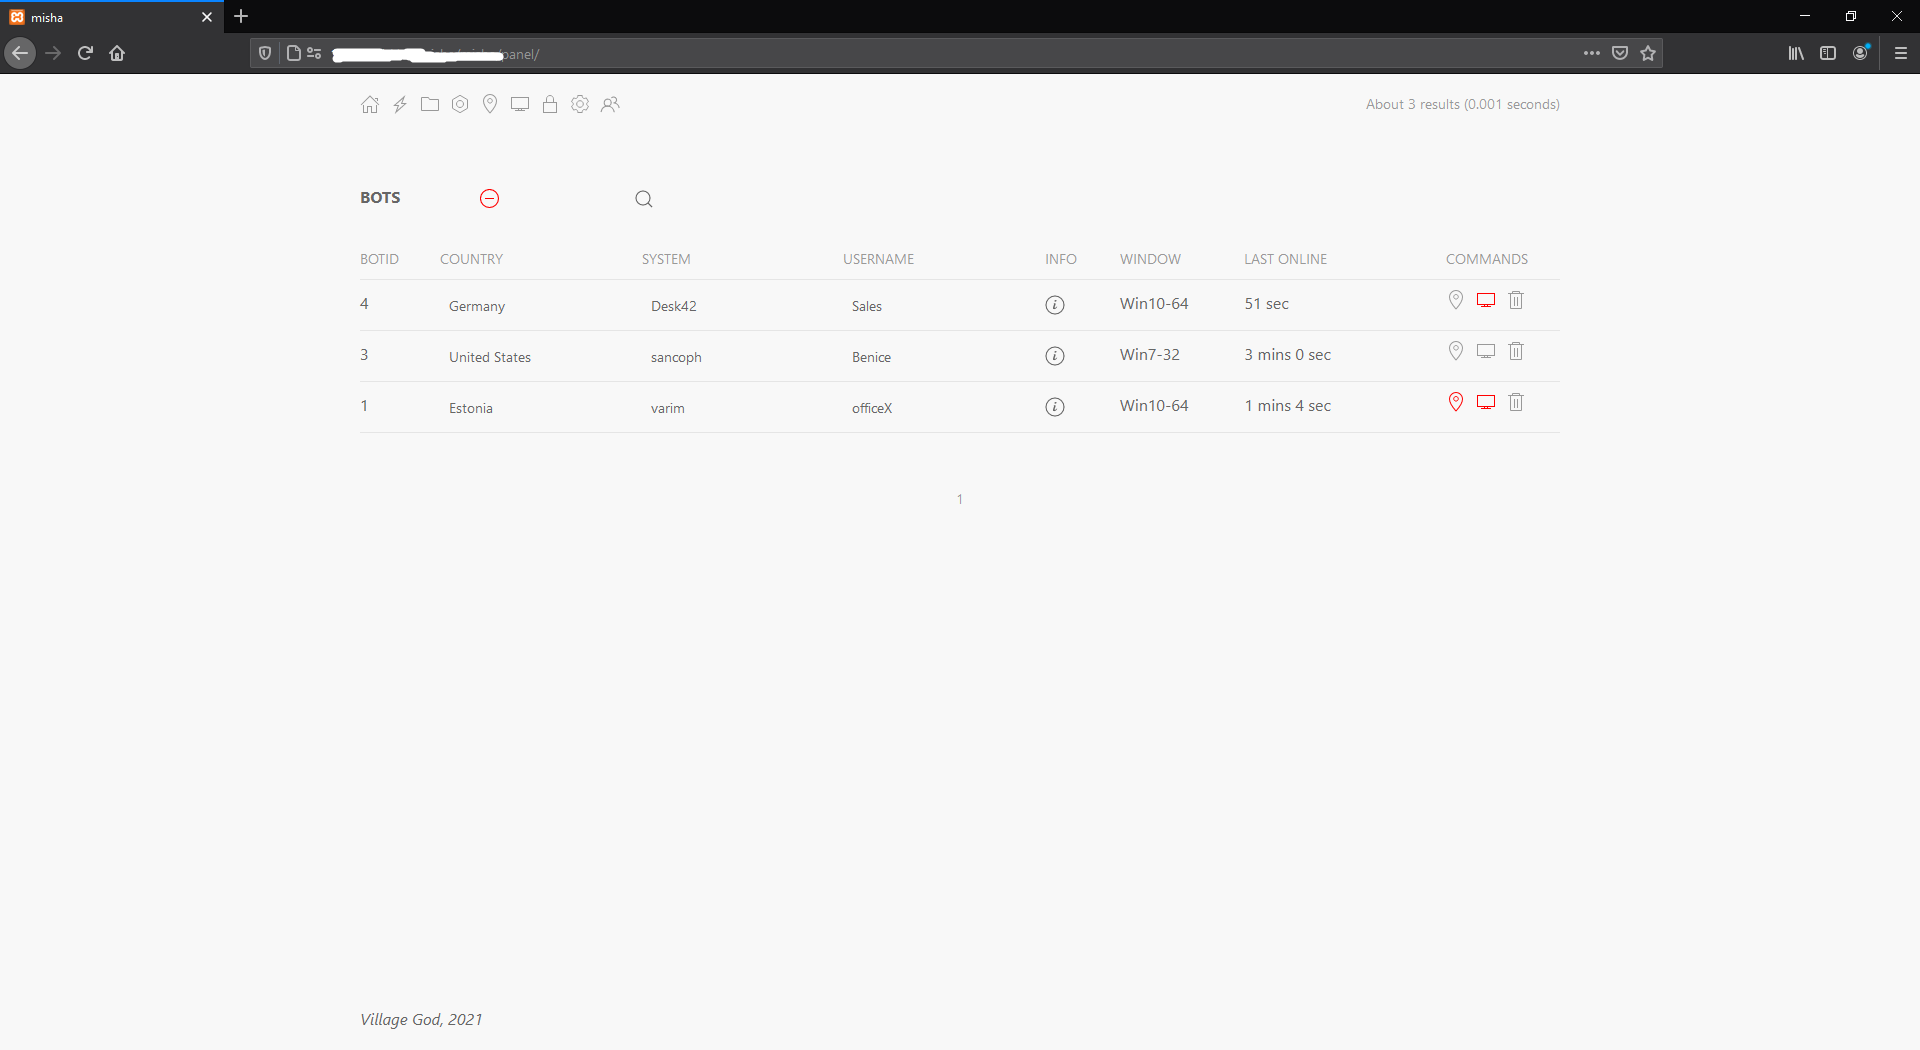Open the browser hamburger menu
1920x1050 pixels.
click(x=1901, y=53)
